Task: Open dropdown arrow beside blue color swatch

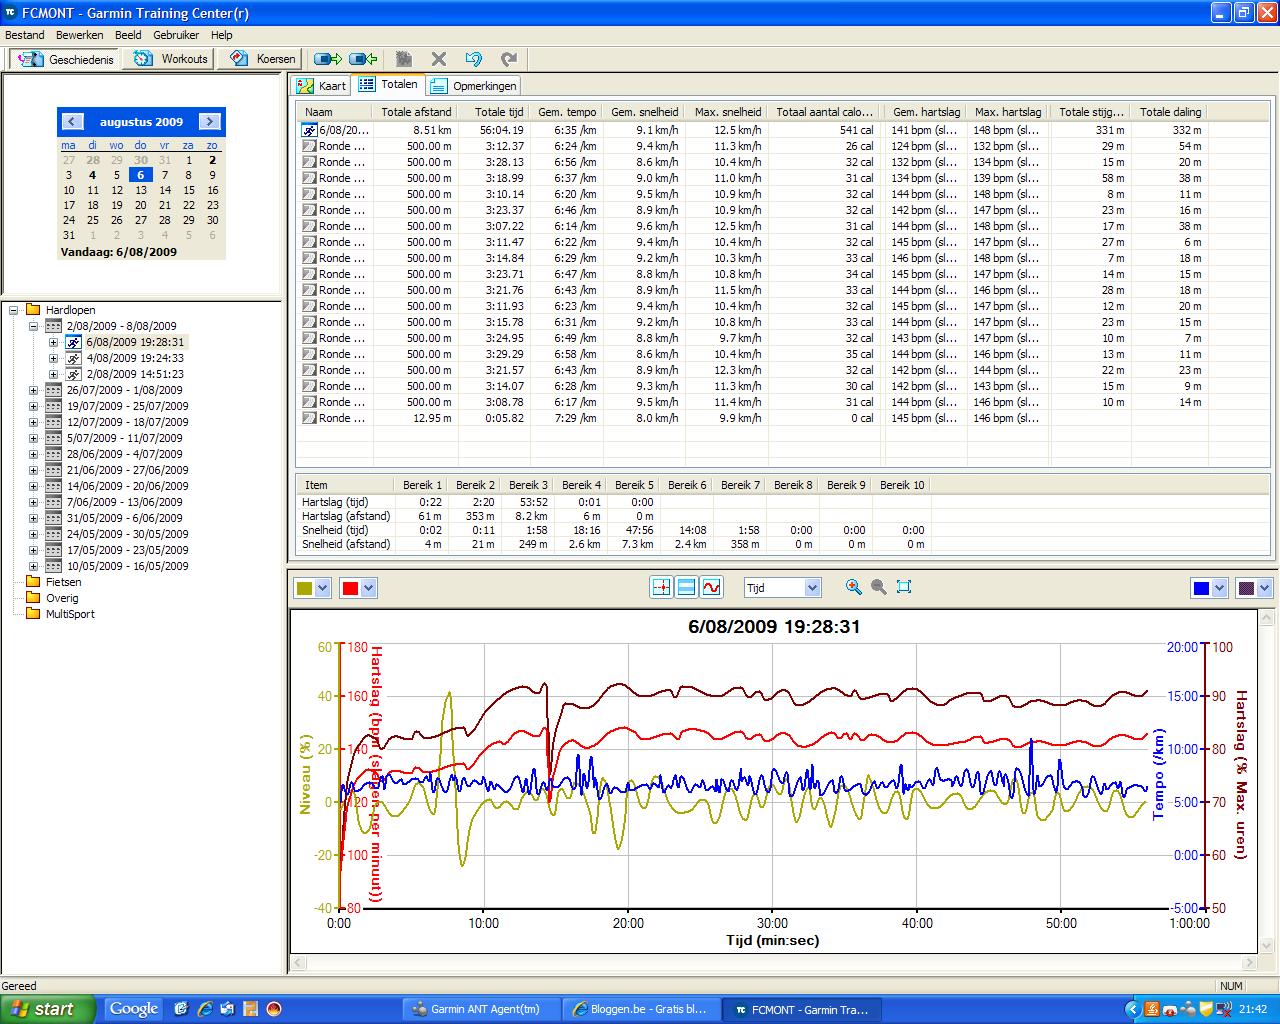Action: (1219, 588)
